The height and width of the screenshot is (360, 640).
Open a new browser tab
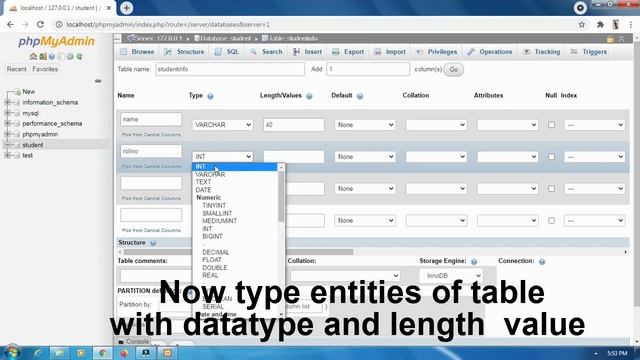click(x=127, y=8)
